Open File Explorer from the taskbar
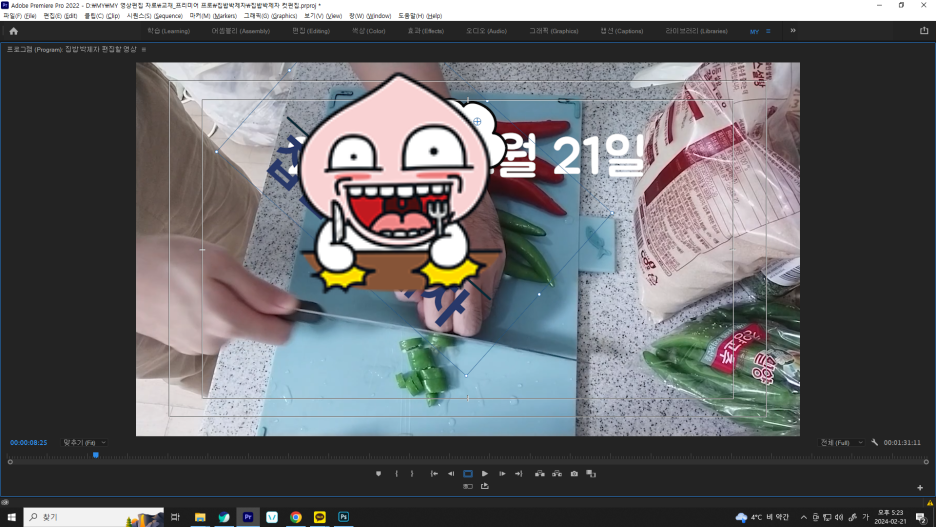Viewport: 936px width, 527px height. click(200, 517)
